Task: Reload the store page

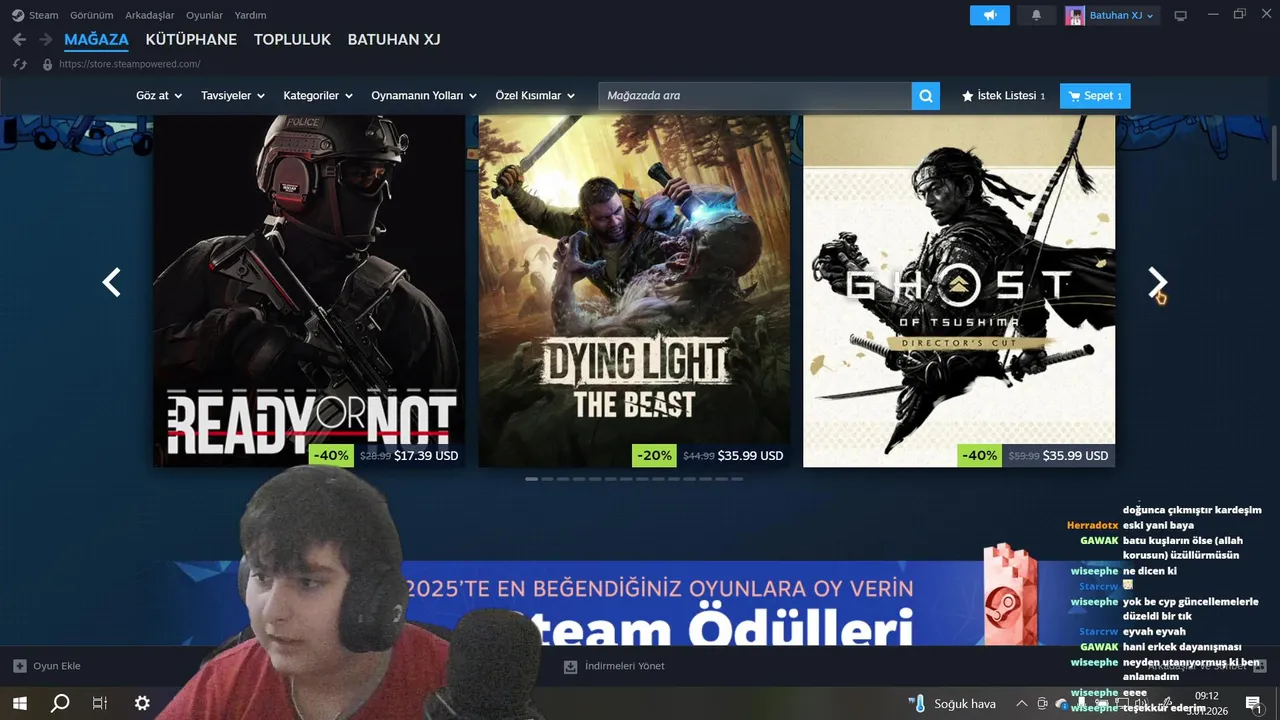Action: pyautogui.click(x=19, y=64)
